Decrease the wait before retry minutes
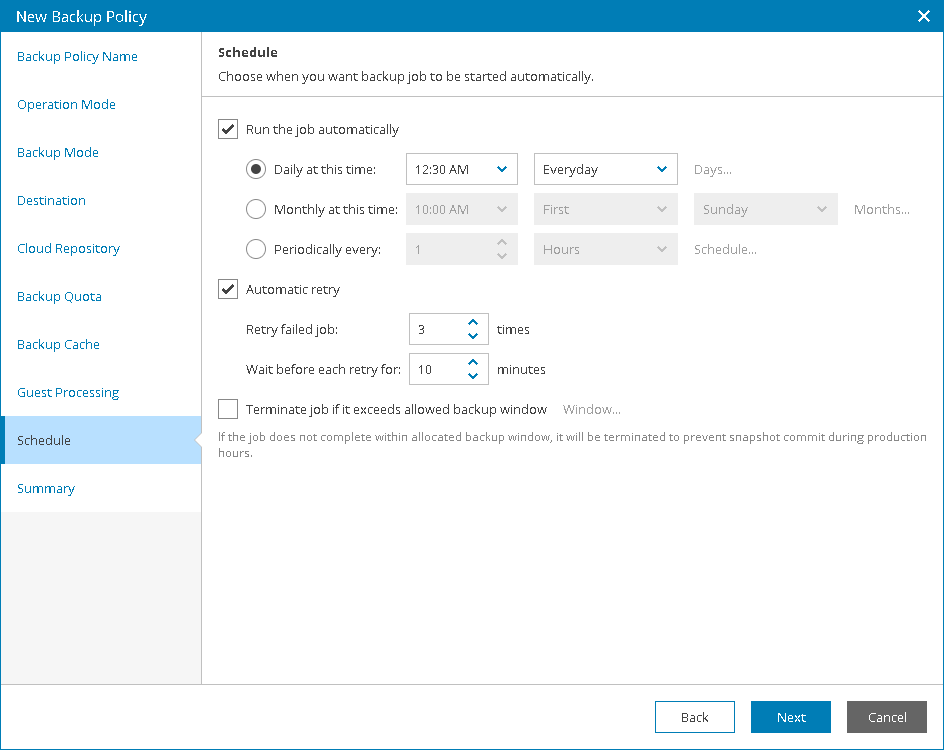 (473, 376)
